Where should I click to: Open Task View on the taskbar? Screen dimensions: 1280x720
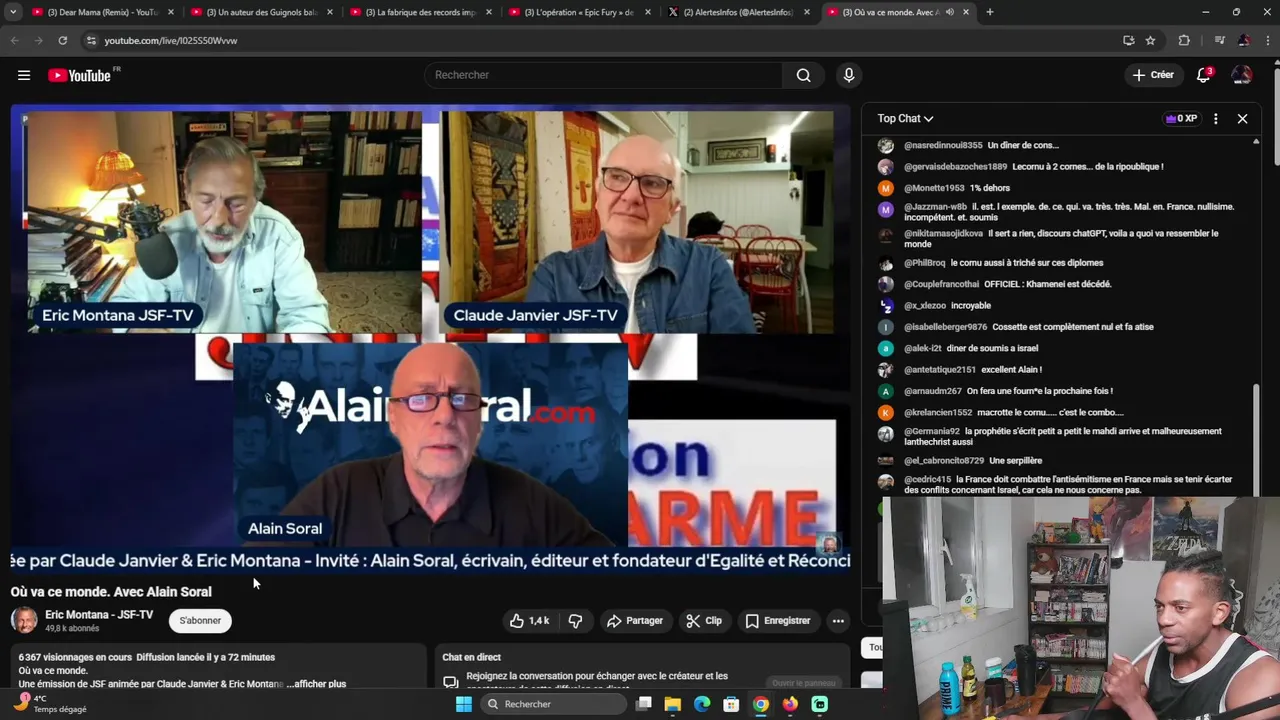644,704
